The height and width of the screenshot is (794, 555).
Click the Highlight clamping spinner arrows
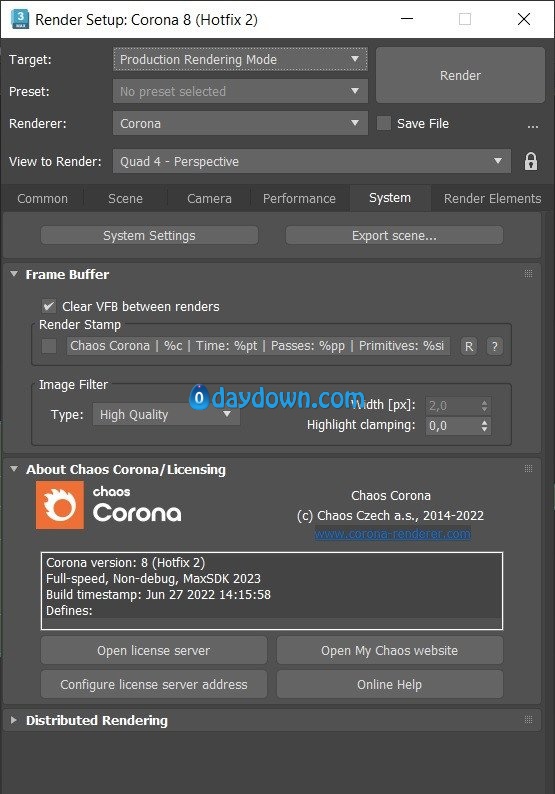pyautogui.click(x=485, y=425)
